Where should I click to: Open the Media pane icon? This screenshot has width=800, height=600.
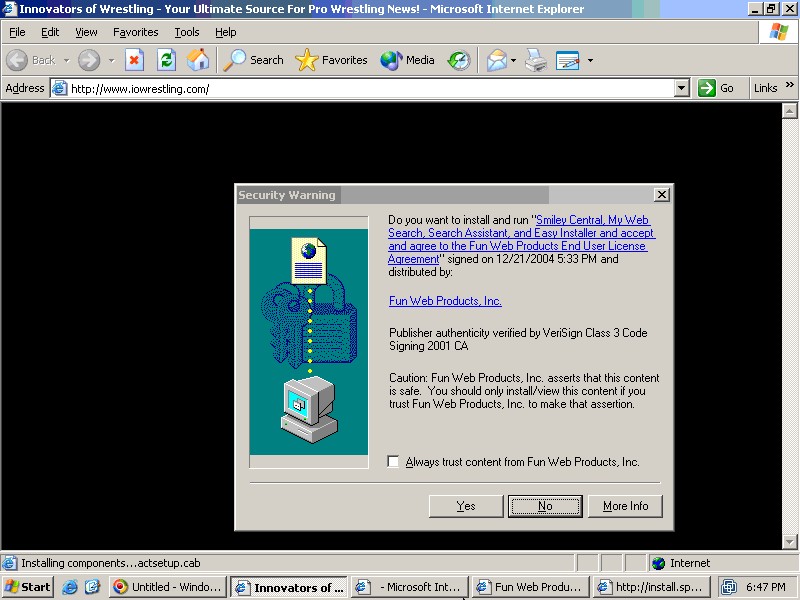[391, 60]
